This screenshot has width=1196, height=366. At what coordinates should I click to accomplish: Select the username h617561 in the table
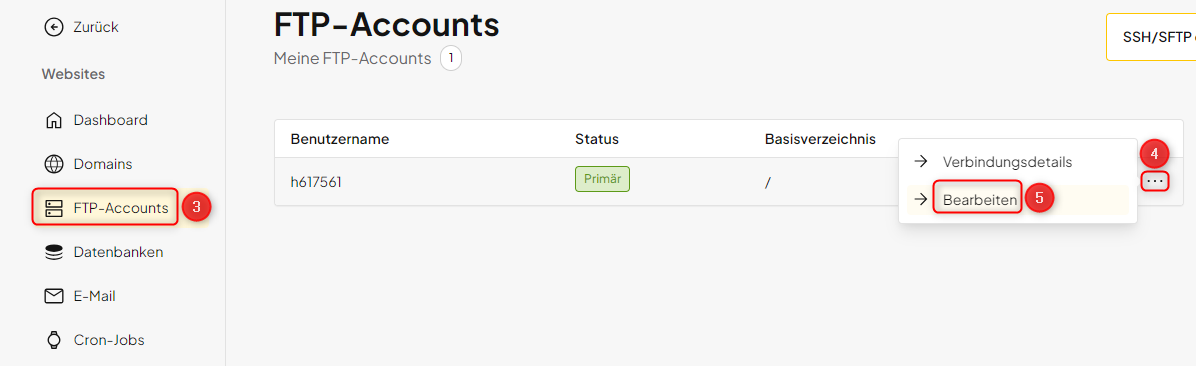pyautogui.click(x=323, y=181)
